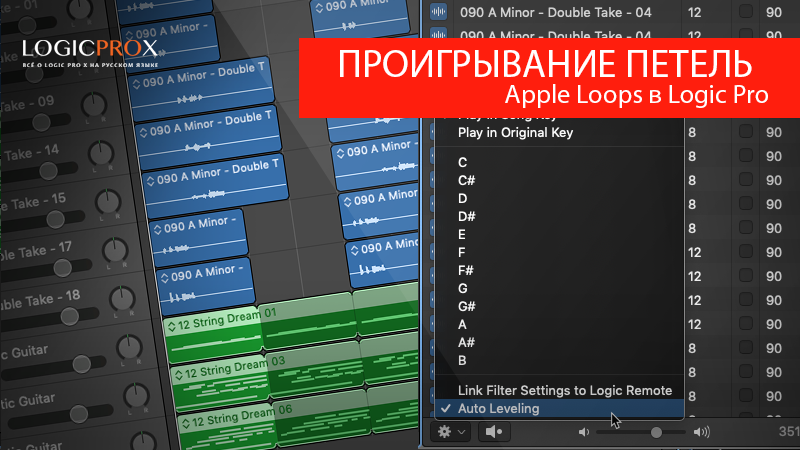Select key D# from the menu
The width and height of the screenshot is (800, 450).
(x=466, y=216)
